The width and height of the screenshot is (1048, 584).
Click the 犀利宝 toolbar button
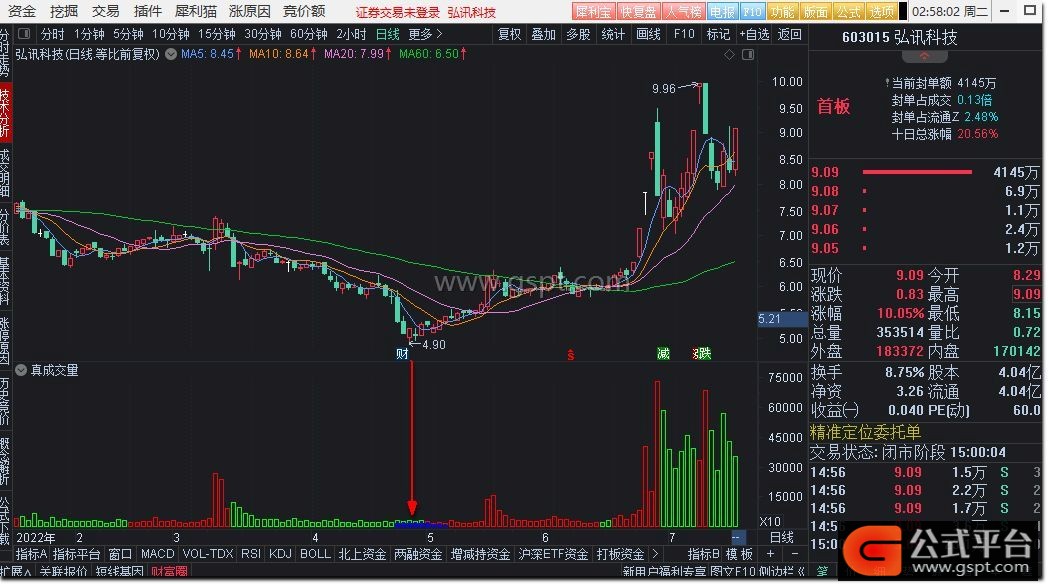point(593,11)
